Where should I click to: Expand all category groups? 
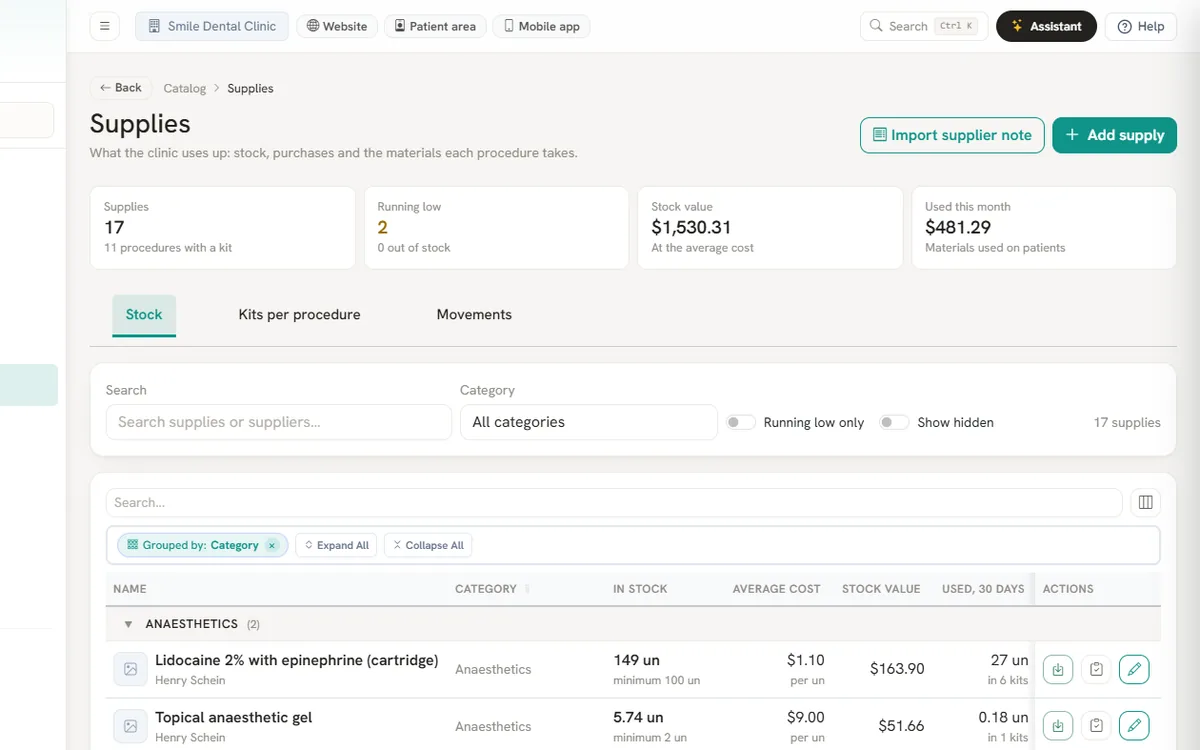[x=336, y=545]
